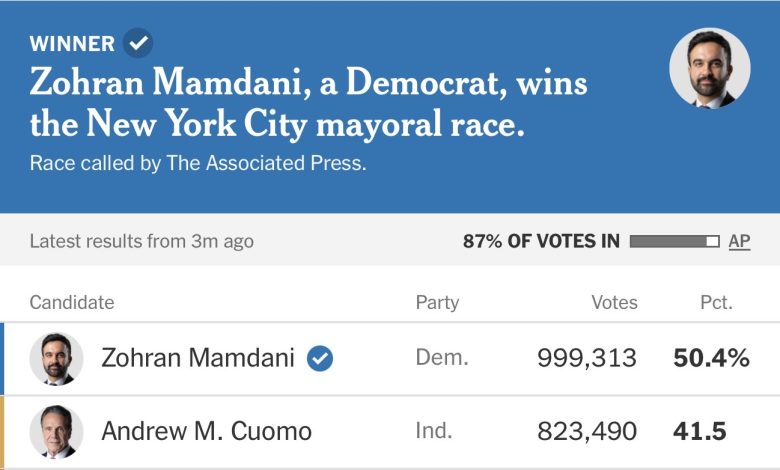This screenshot has height=470, width=780.
Task: Open the large winner portrait in banner
Action: click(x=709, y=68)
